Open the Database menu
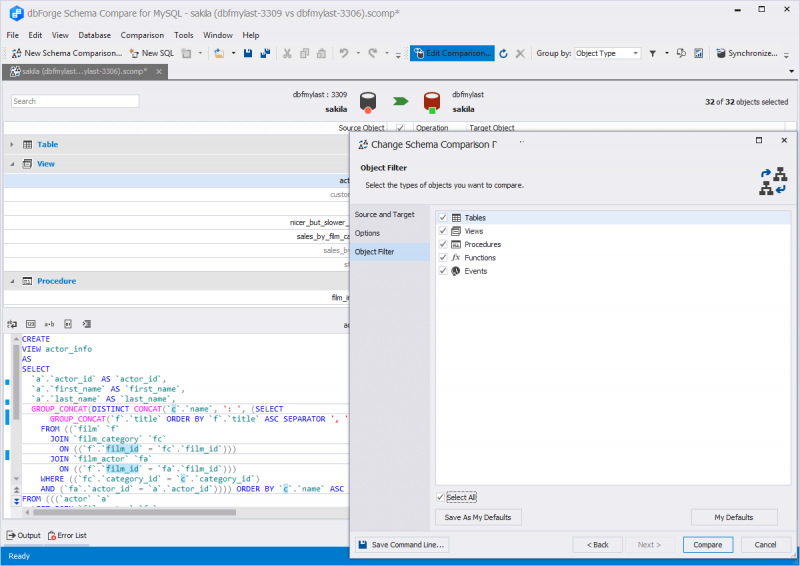 [x=94, y=35]
